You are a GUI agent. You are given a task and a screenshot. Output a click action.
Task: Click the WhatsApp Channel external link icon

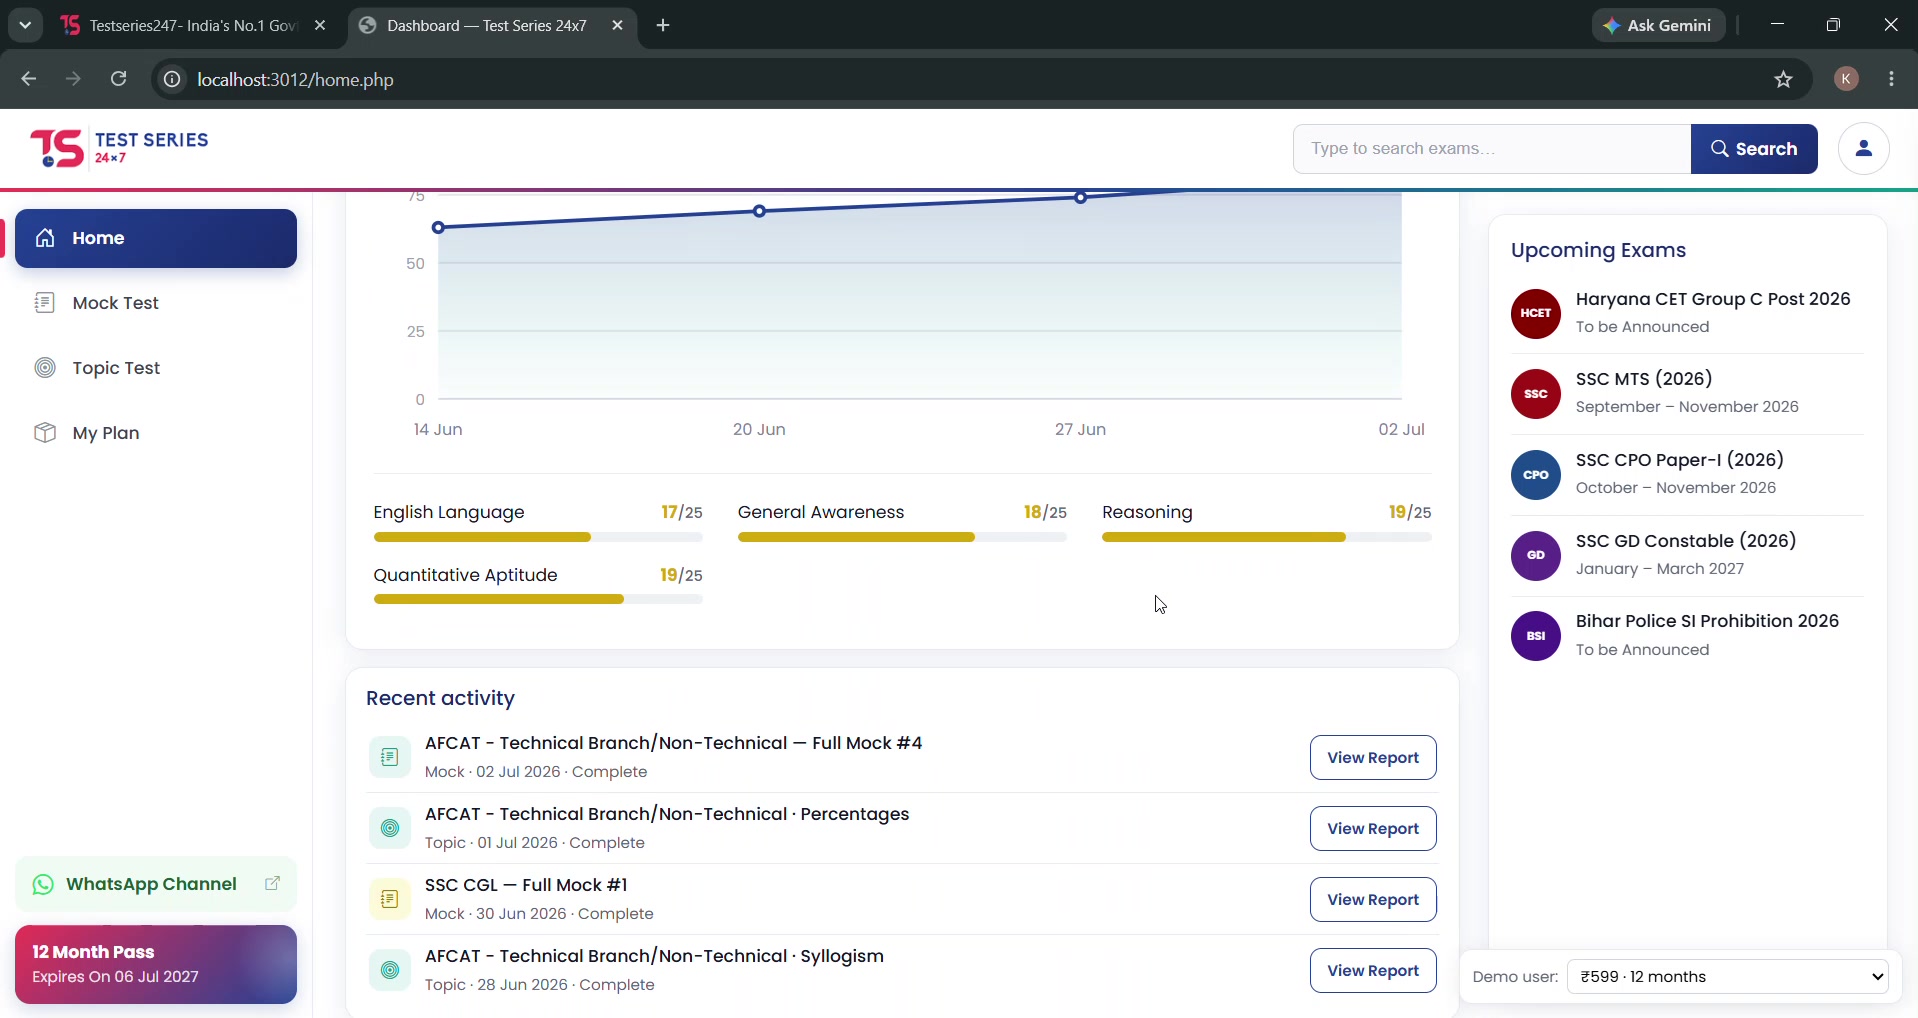click(x=272, y=884)
